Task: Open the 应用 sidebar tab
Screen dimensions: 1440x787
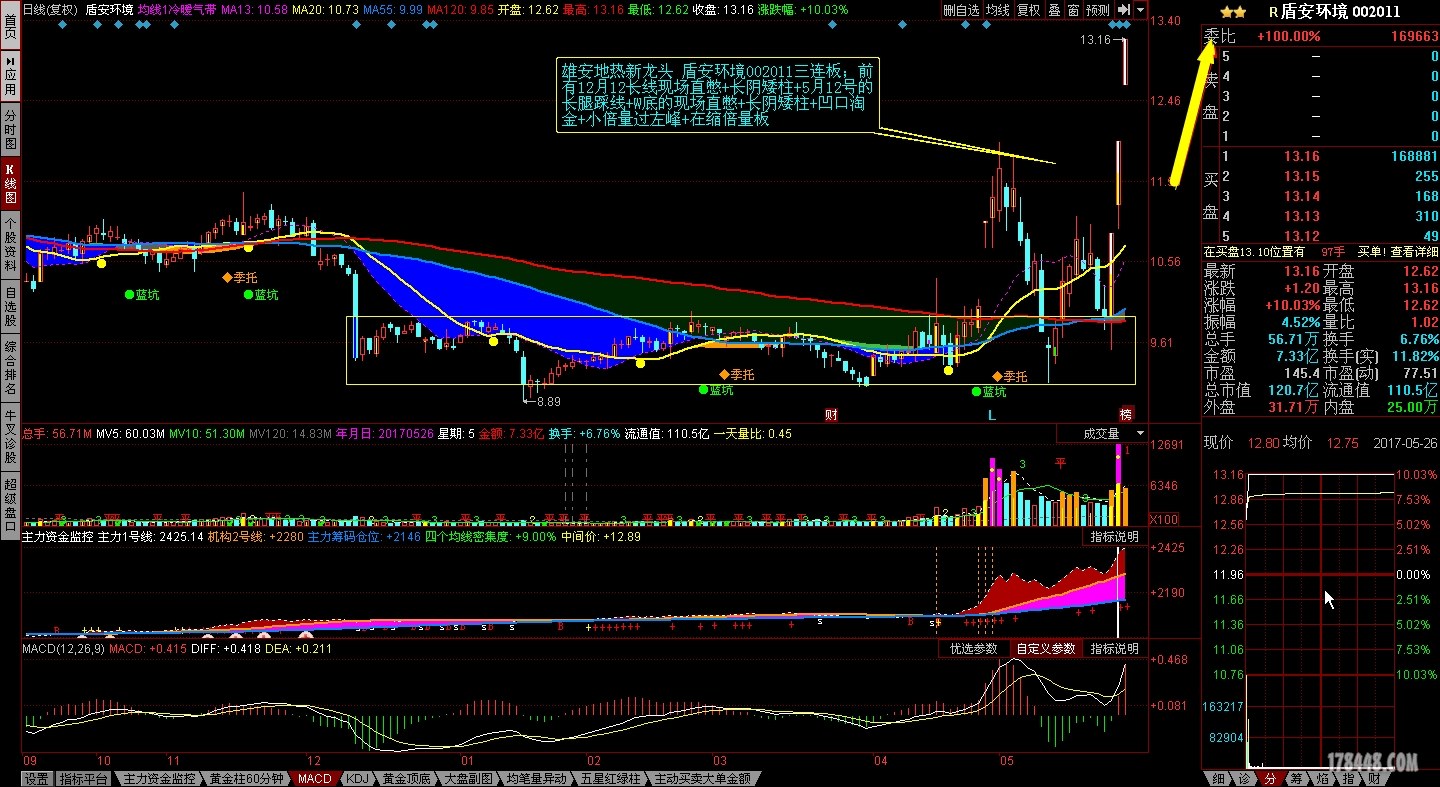Action: [10, 76]
